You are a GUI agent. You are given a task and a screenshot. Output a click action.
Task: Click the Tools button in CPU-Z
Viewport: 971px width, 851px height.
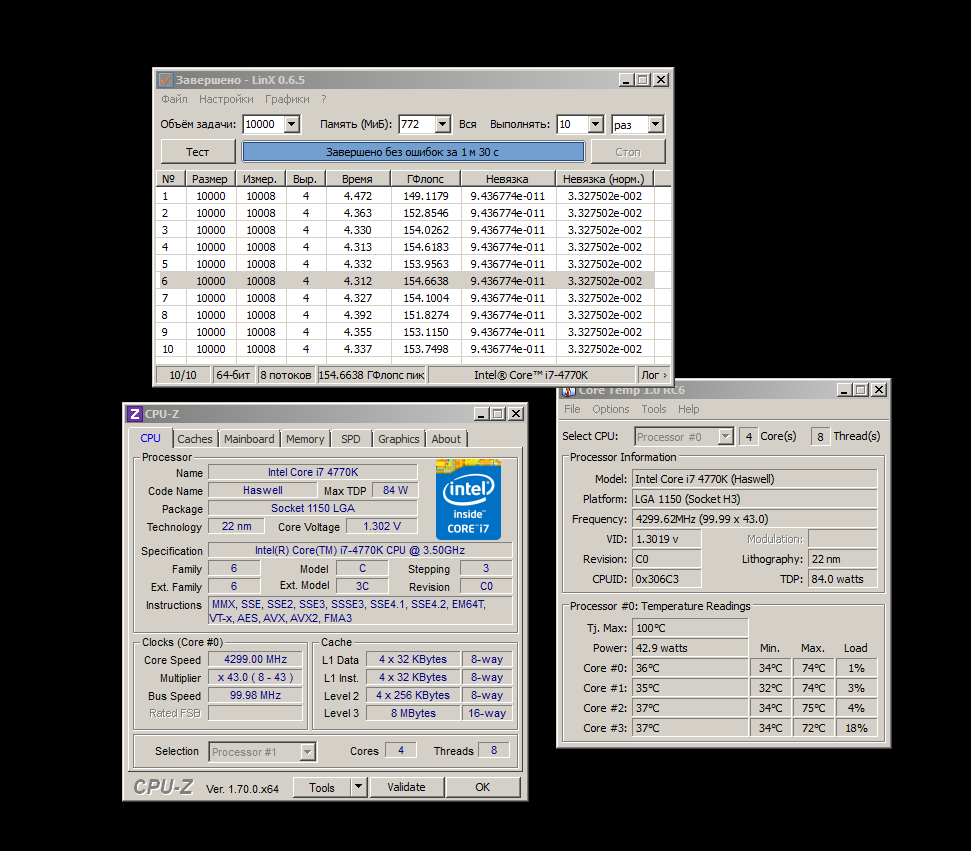tap(322, 787)
